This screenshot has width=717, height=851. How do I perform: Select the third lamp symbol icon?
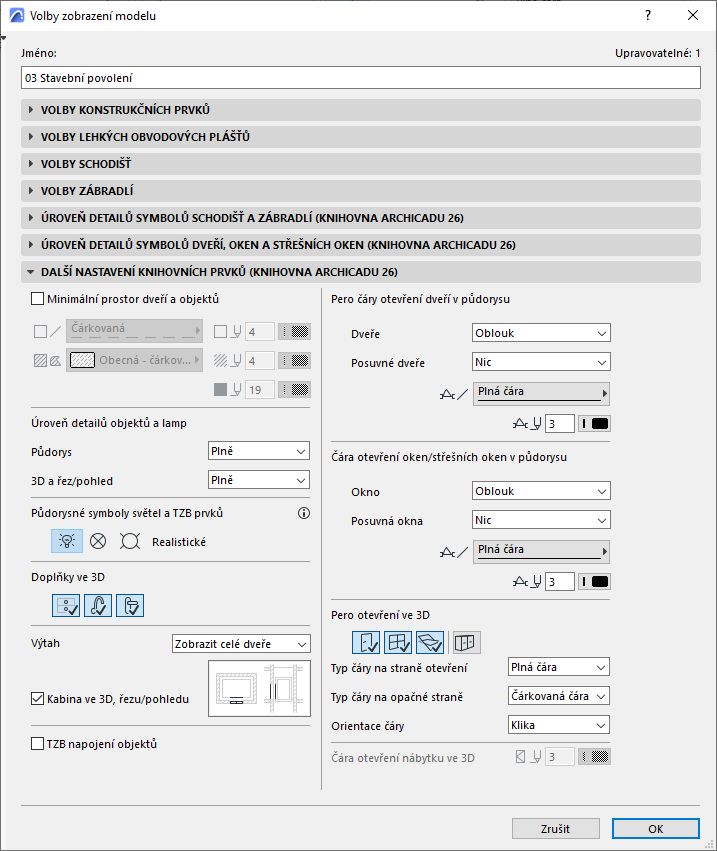click(x=130, y=541)
